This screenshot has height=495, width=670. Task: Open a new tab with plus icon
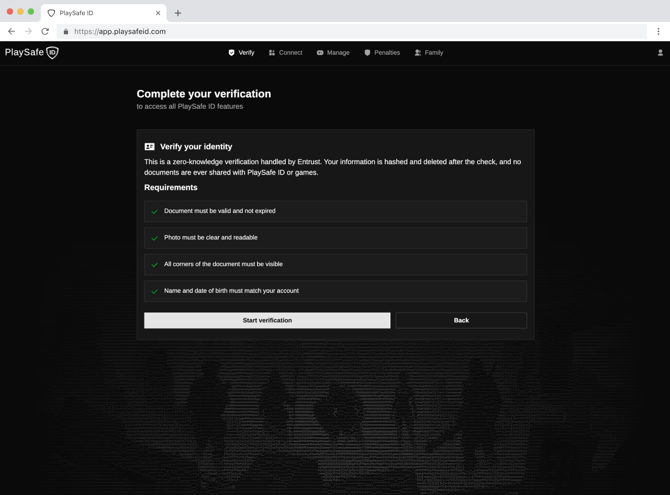pyautogui.click(x=178, y=13)
